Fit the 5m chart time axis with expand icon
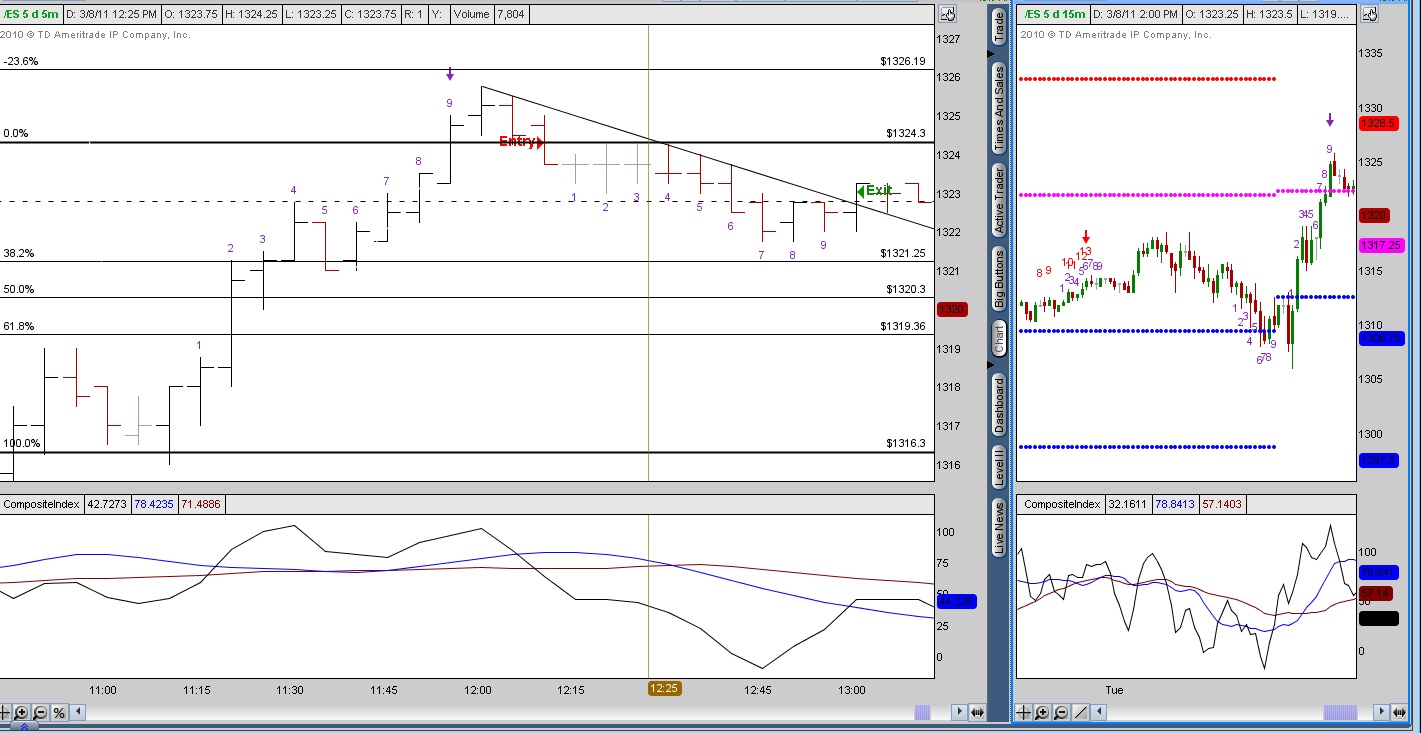This screenshot has width=1421, height=733. pyautogui.click(x=977, y=712)
